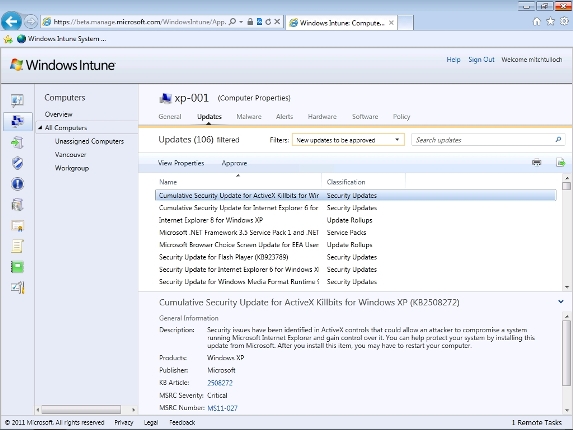Screen dimensions: 573x430
Task: Open the browser Home icon
Action: 536,22
